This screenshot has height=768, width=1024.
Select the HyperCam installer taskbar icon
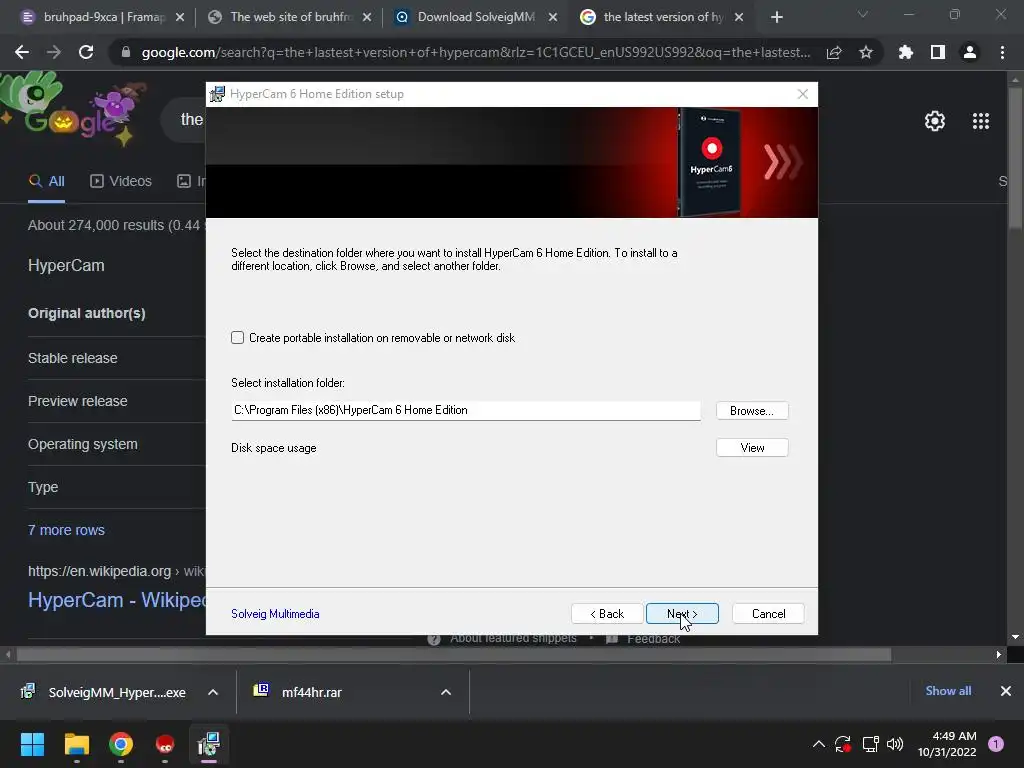209,744
